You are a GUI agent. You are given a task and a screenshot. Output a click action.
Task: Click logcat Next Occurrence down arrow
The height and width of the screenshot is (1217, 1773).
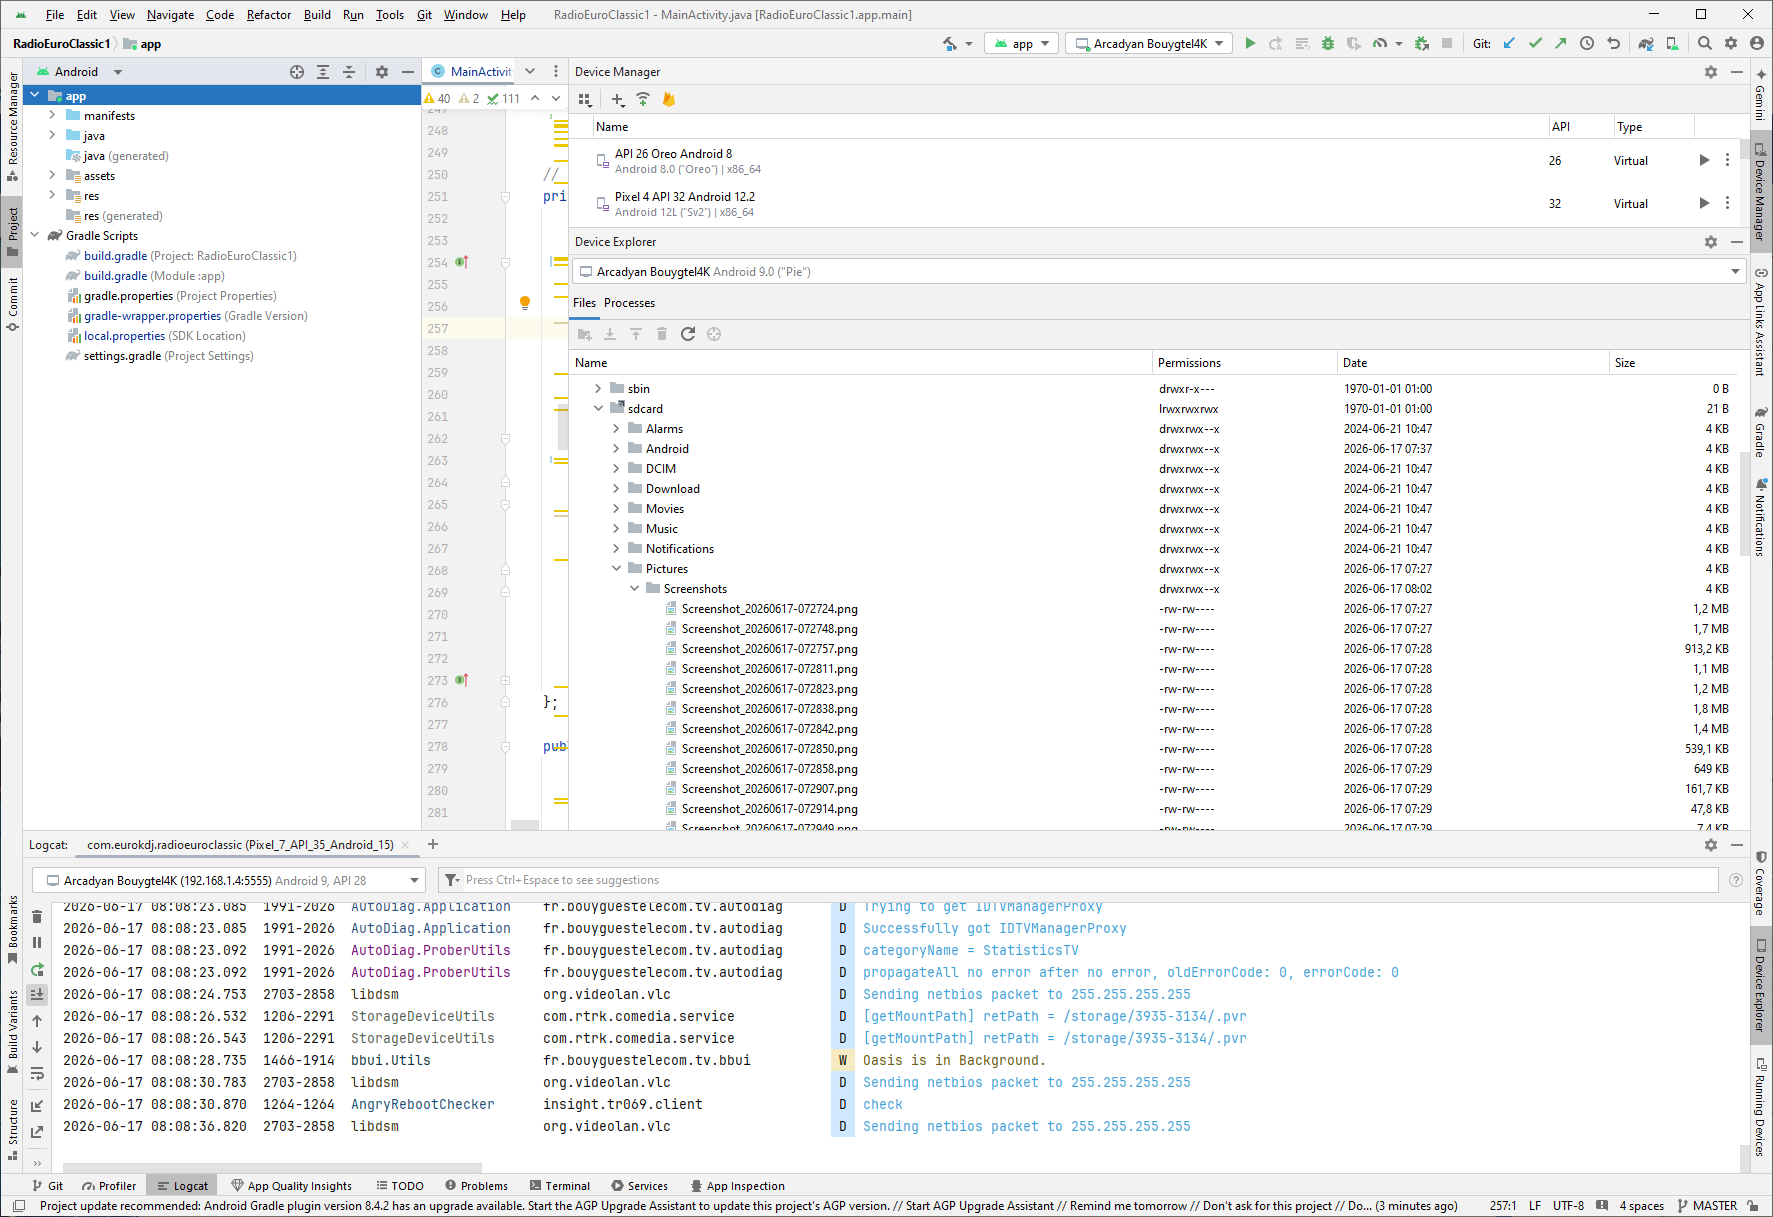(x=37, y=1047)
